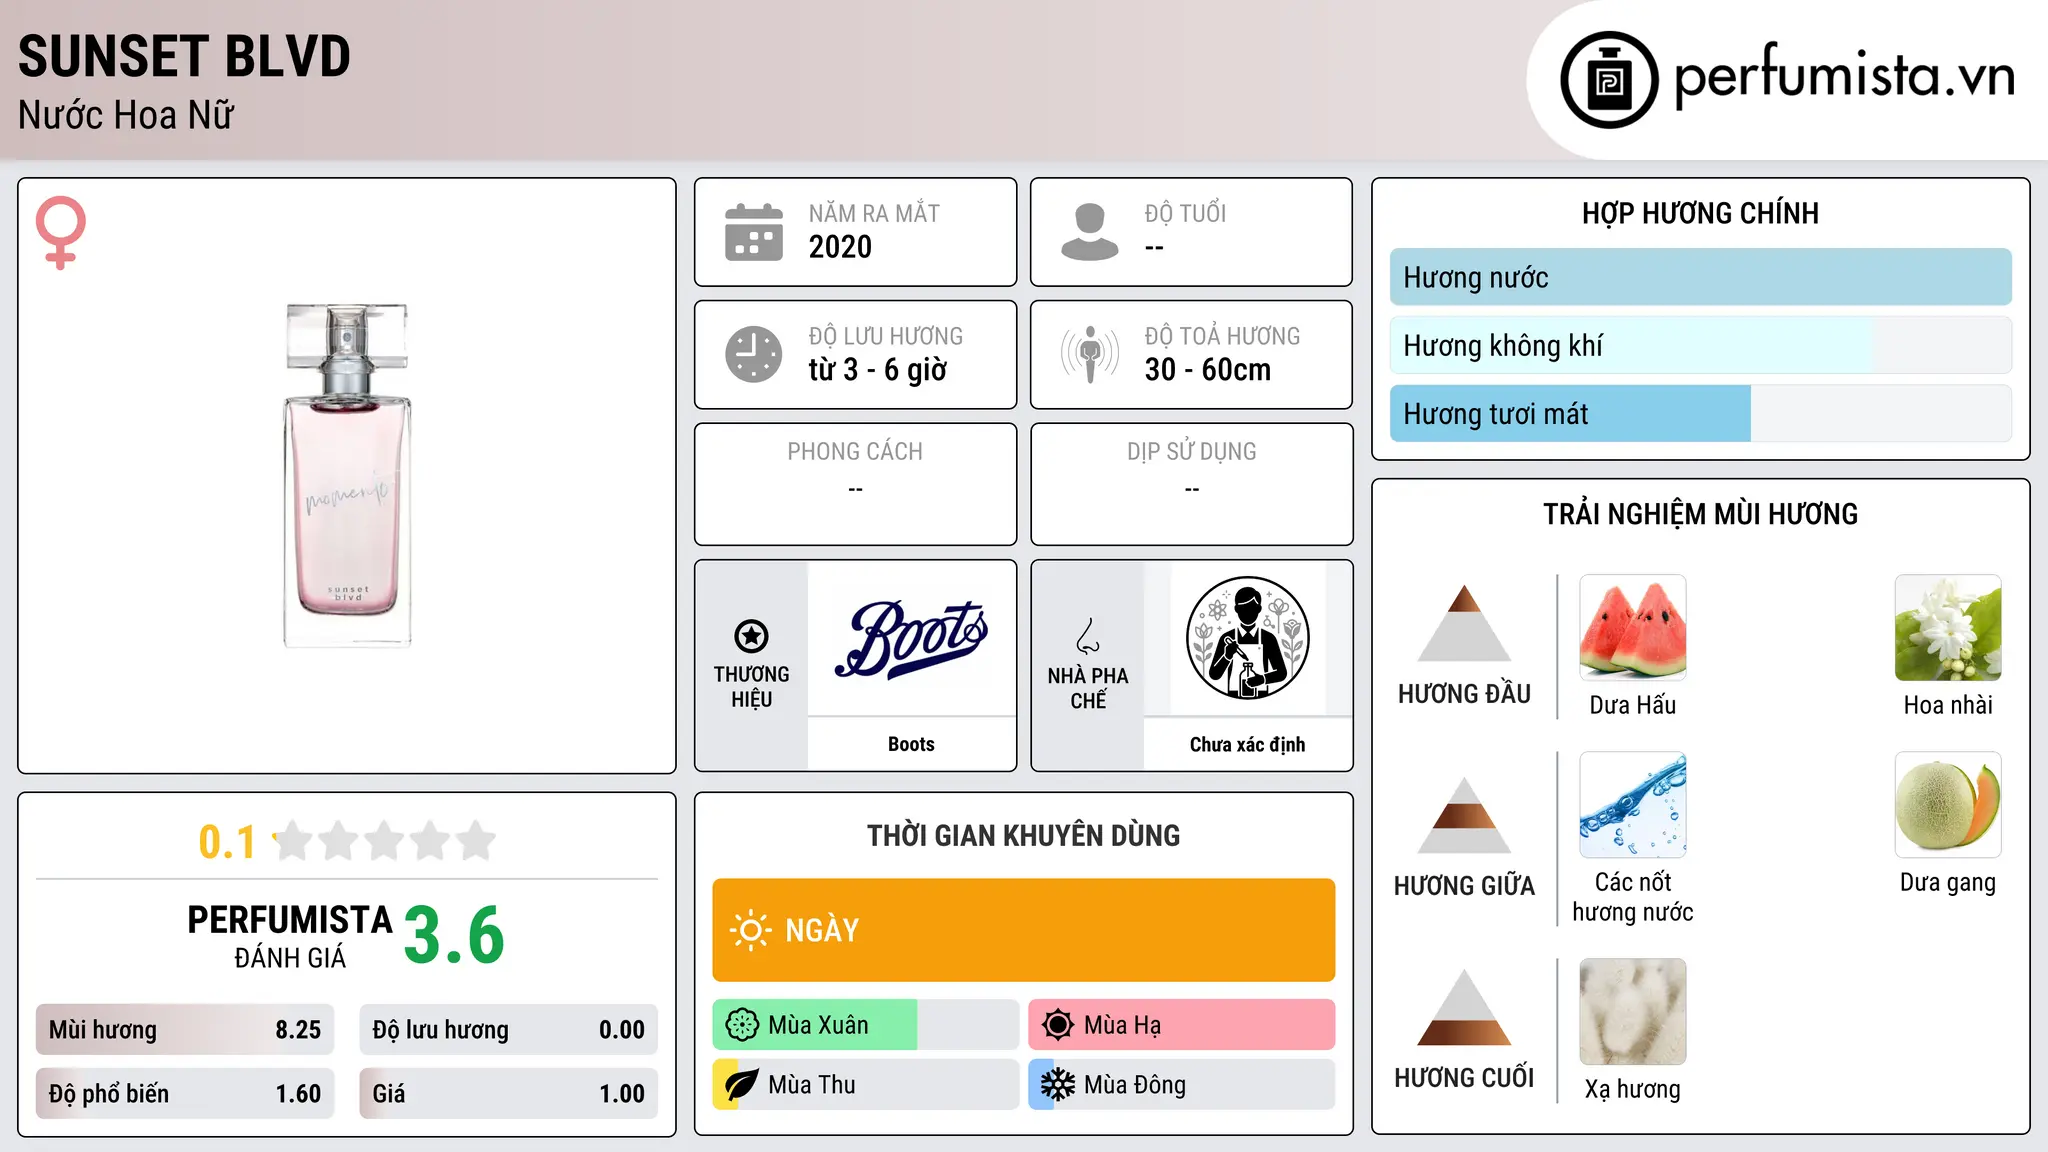Click the SUNSET BLVD title
Screen dimensions: 2048x1152
coord(184,56)
